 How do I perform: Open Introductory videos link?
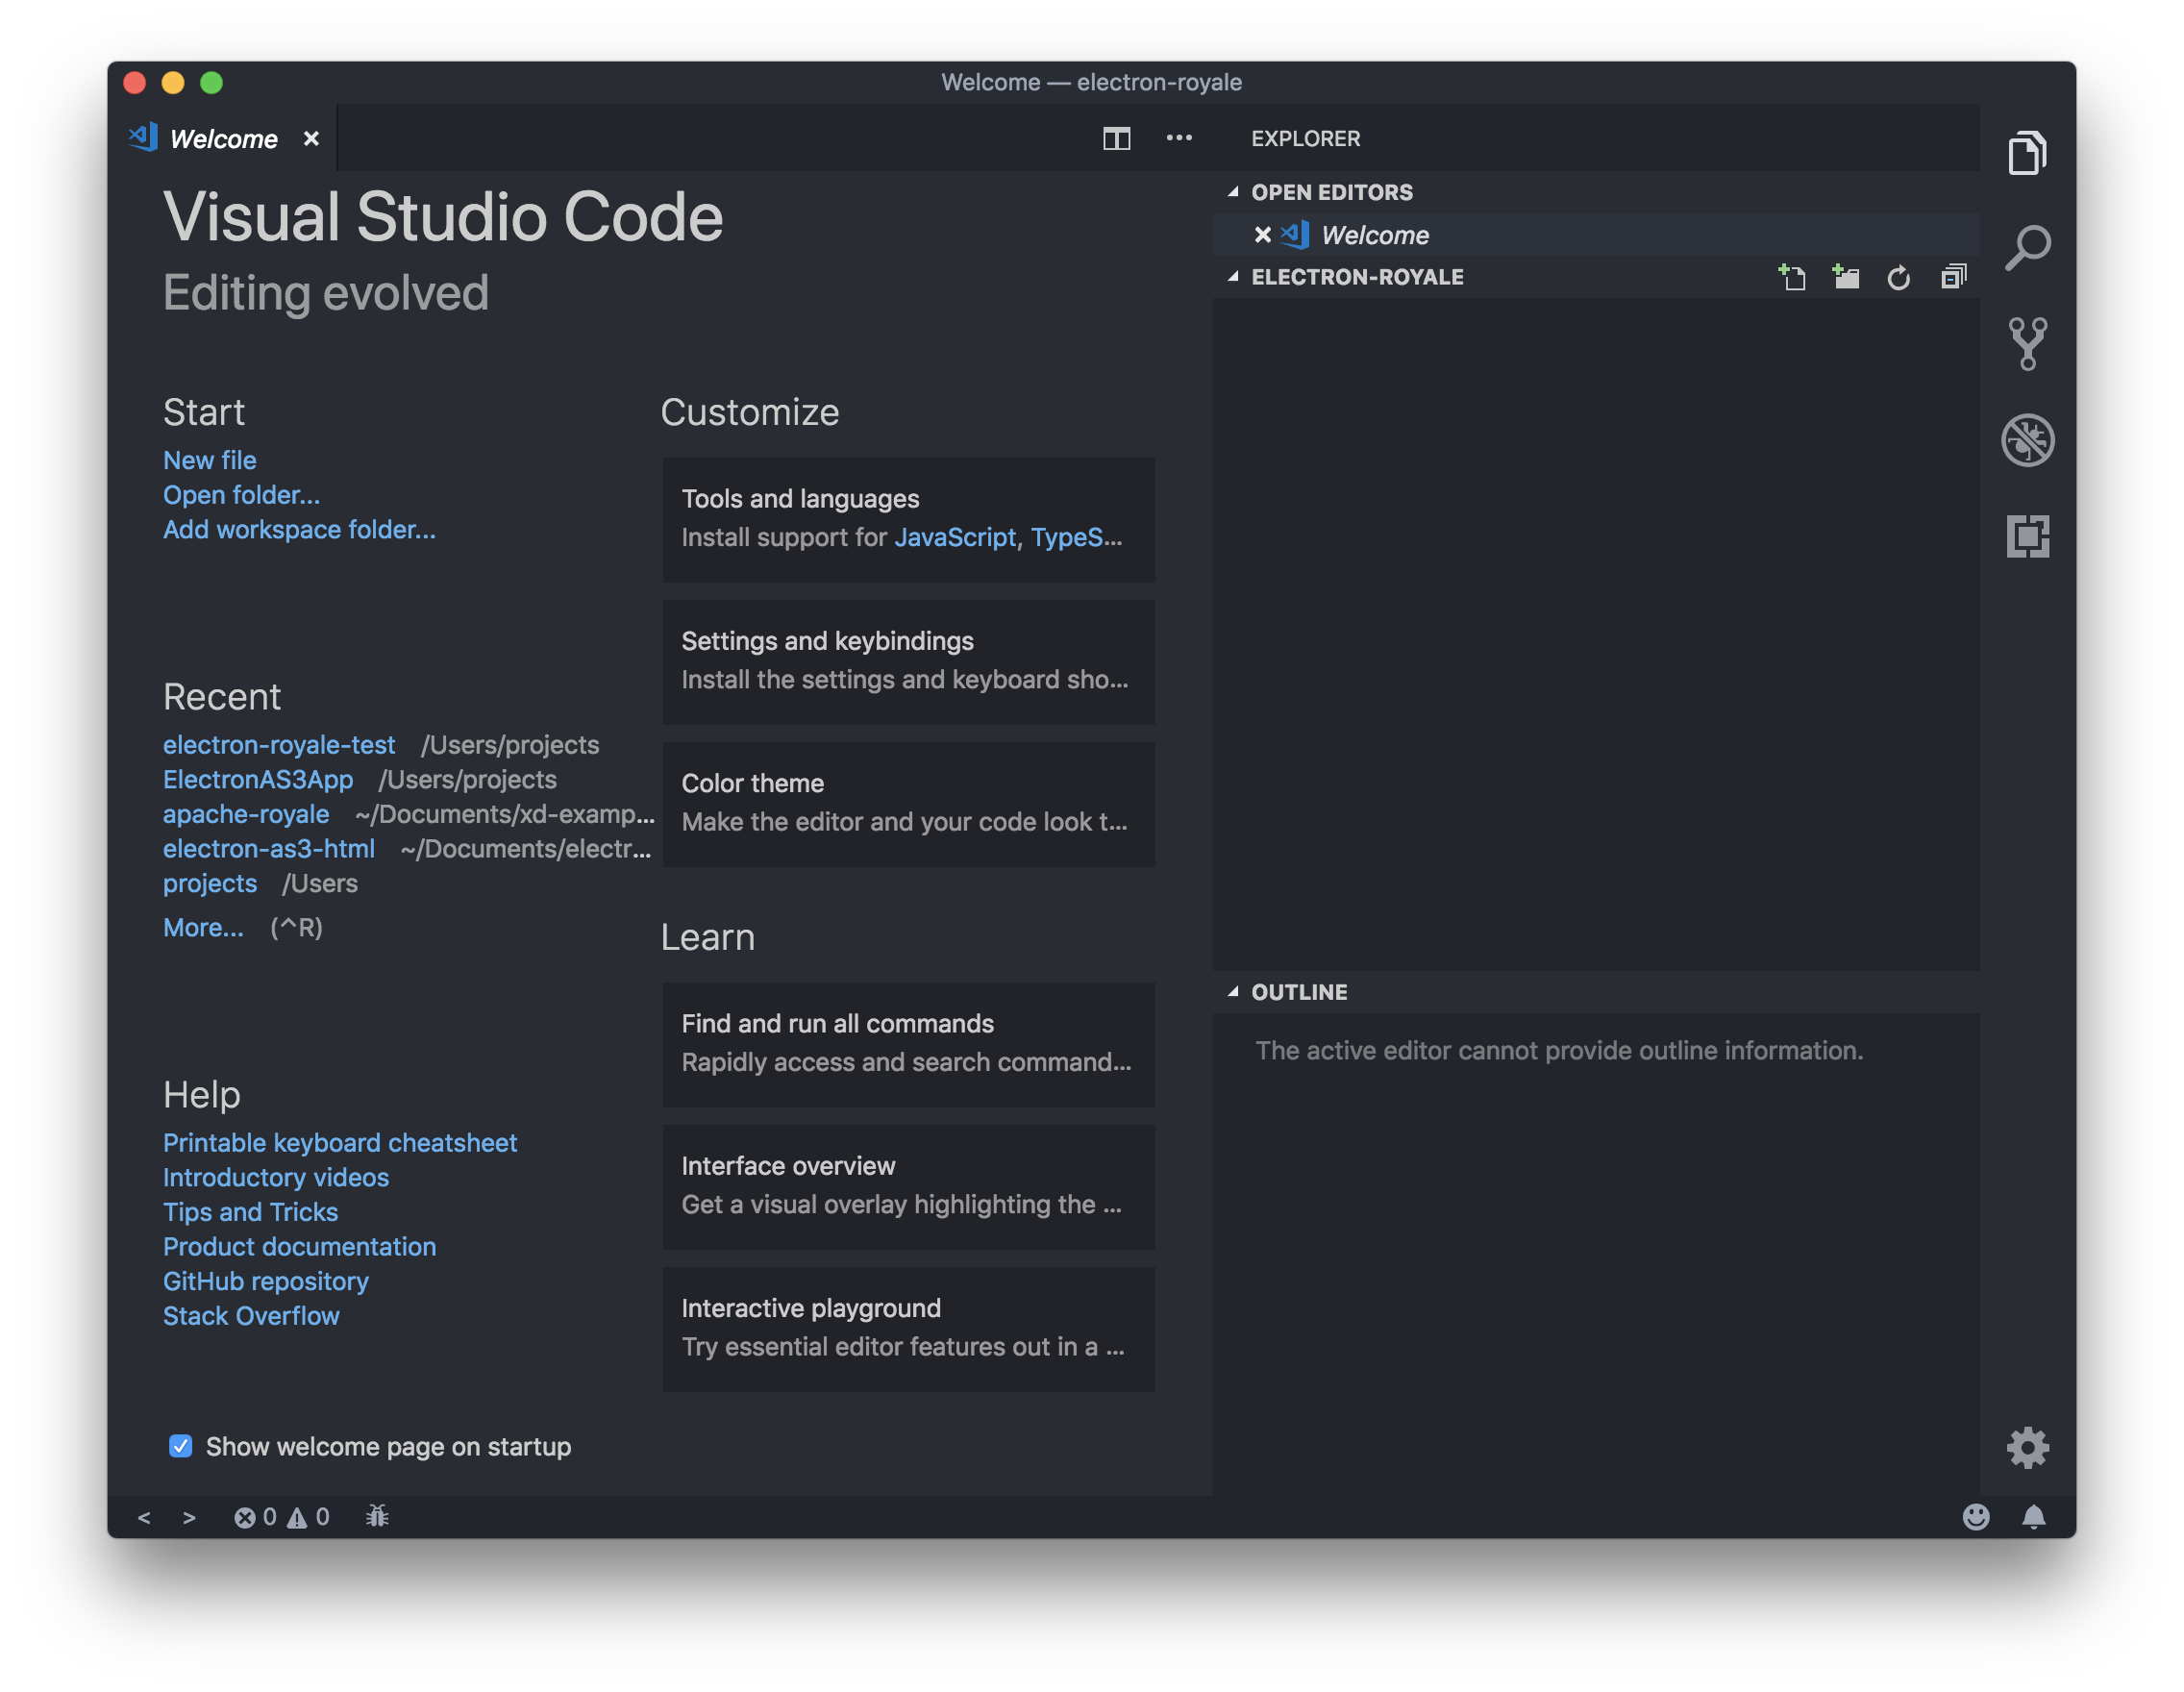tap(276, 1178)
